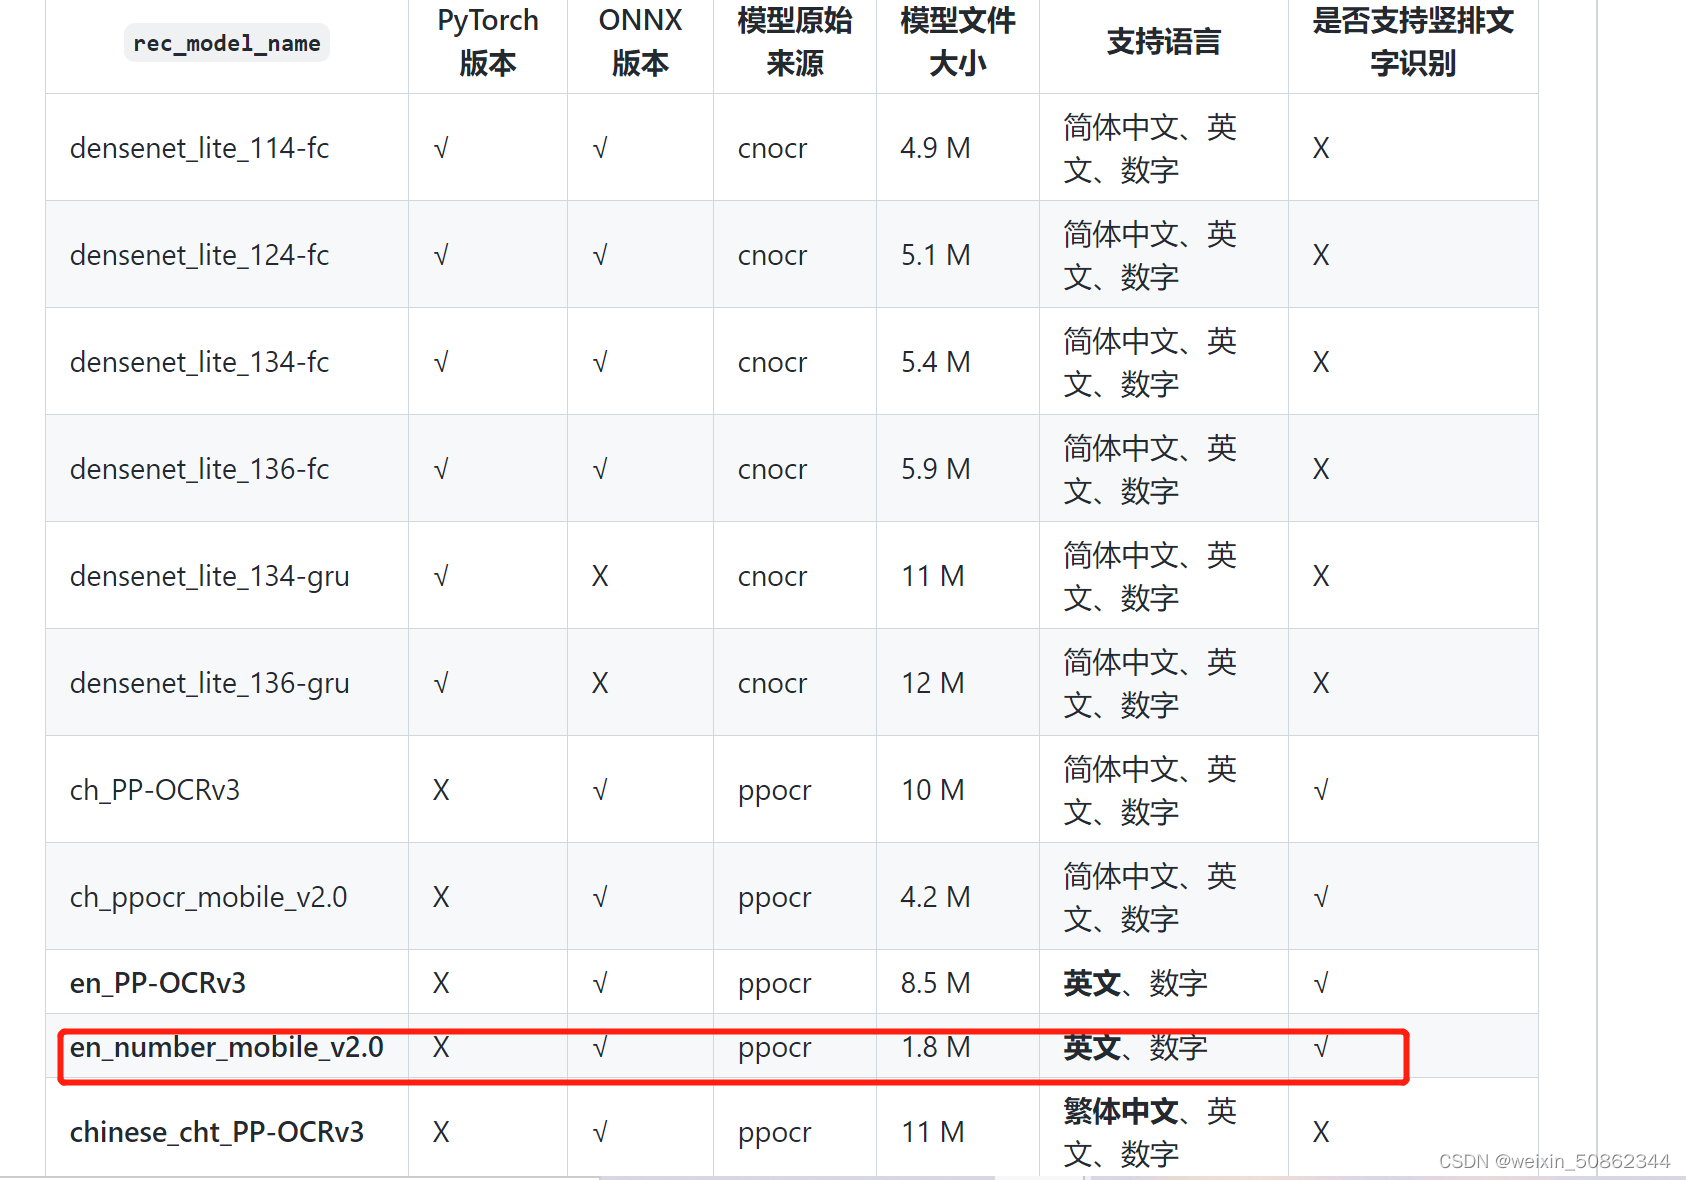This screenshot has width=1686, height=1180.
Task: Select the ch_ppocr_mobile_v2.0 model name
Action: (x=208, y=897)
